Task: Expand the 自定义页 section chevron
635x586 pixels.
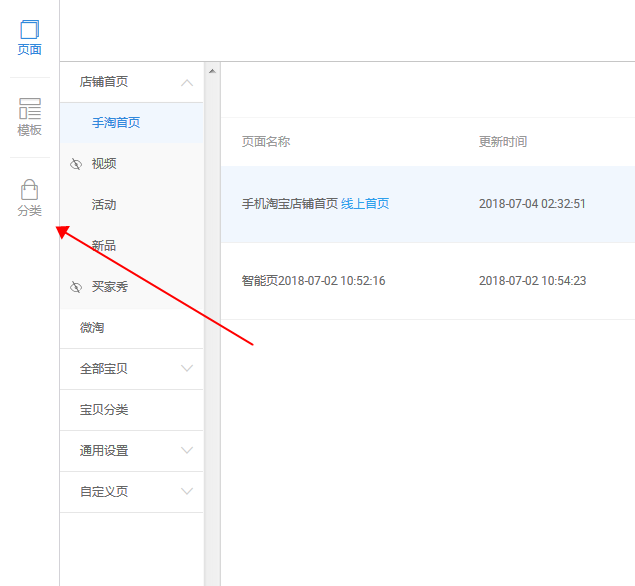Action: pos(187,492)
